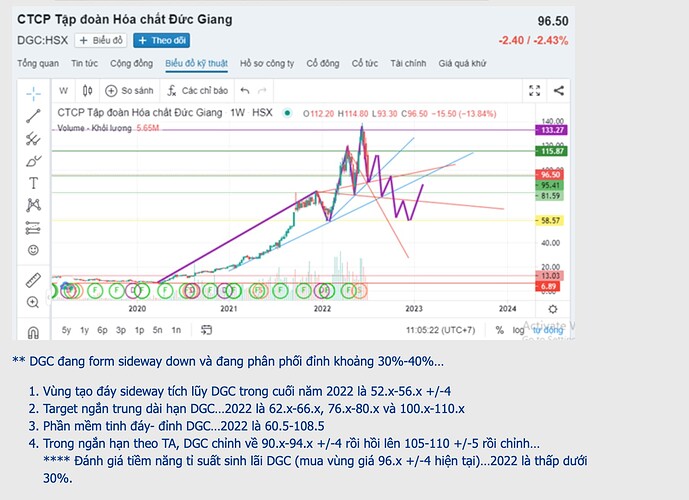Open the prediction and measurement tools
The height and width of the screenshot is (500, 689).
tap(33, 228)
